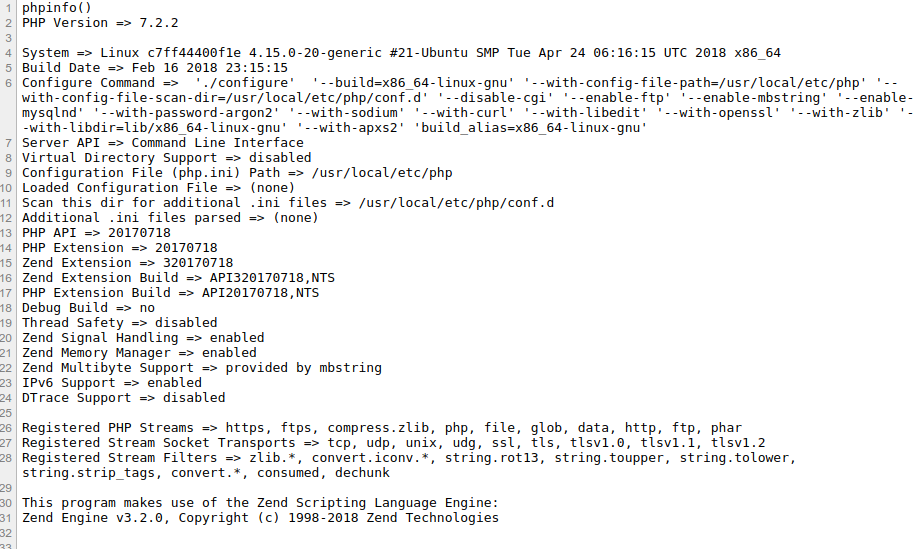Screen dimensions: 917x549
Task: Click the 'Zend Memory Manager' line
Action: (139, 352)
